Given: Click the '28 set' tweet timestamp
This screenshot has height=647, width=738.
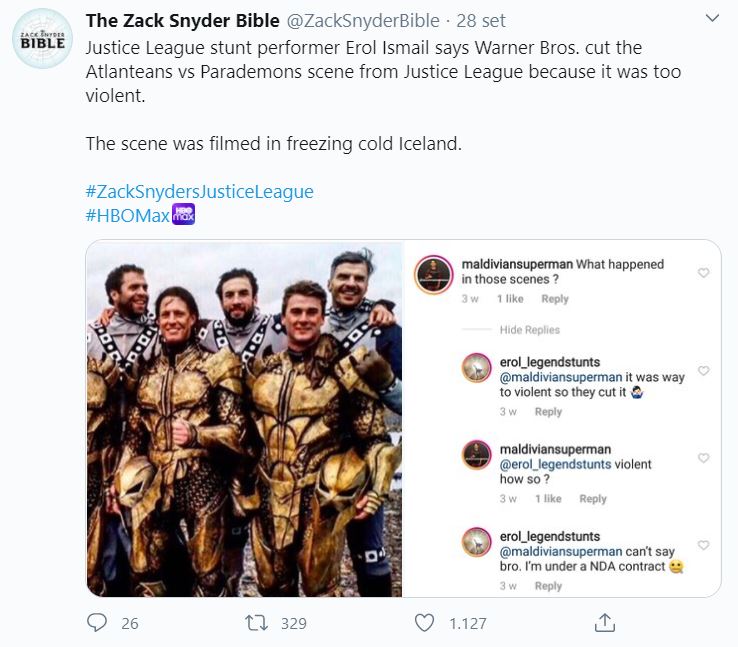Looking at the screenshot, I should pos(481,21).
